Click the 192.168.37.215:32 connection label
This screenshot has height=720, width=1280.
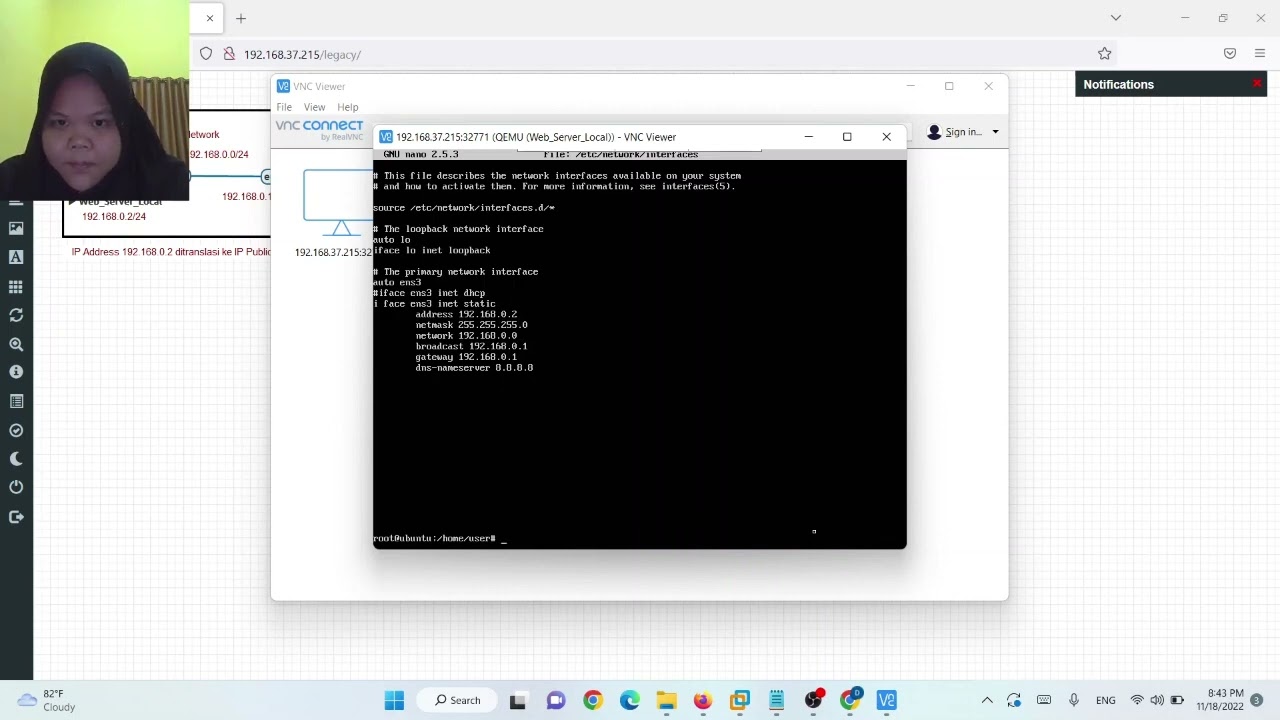pyautogui.click(x=333, y=252)
